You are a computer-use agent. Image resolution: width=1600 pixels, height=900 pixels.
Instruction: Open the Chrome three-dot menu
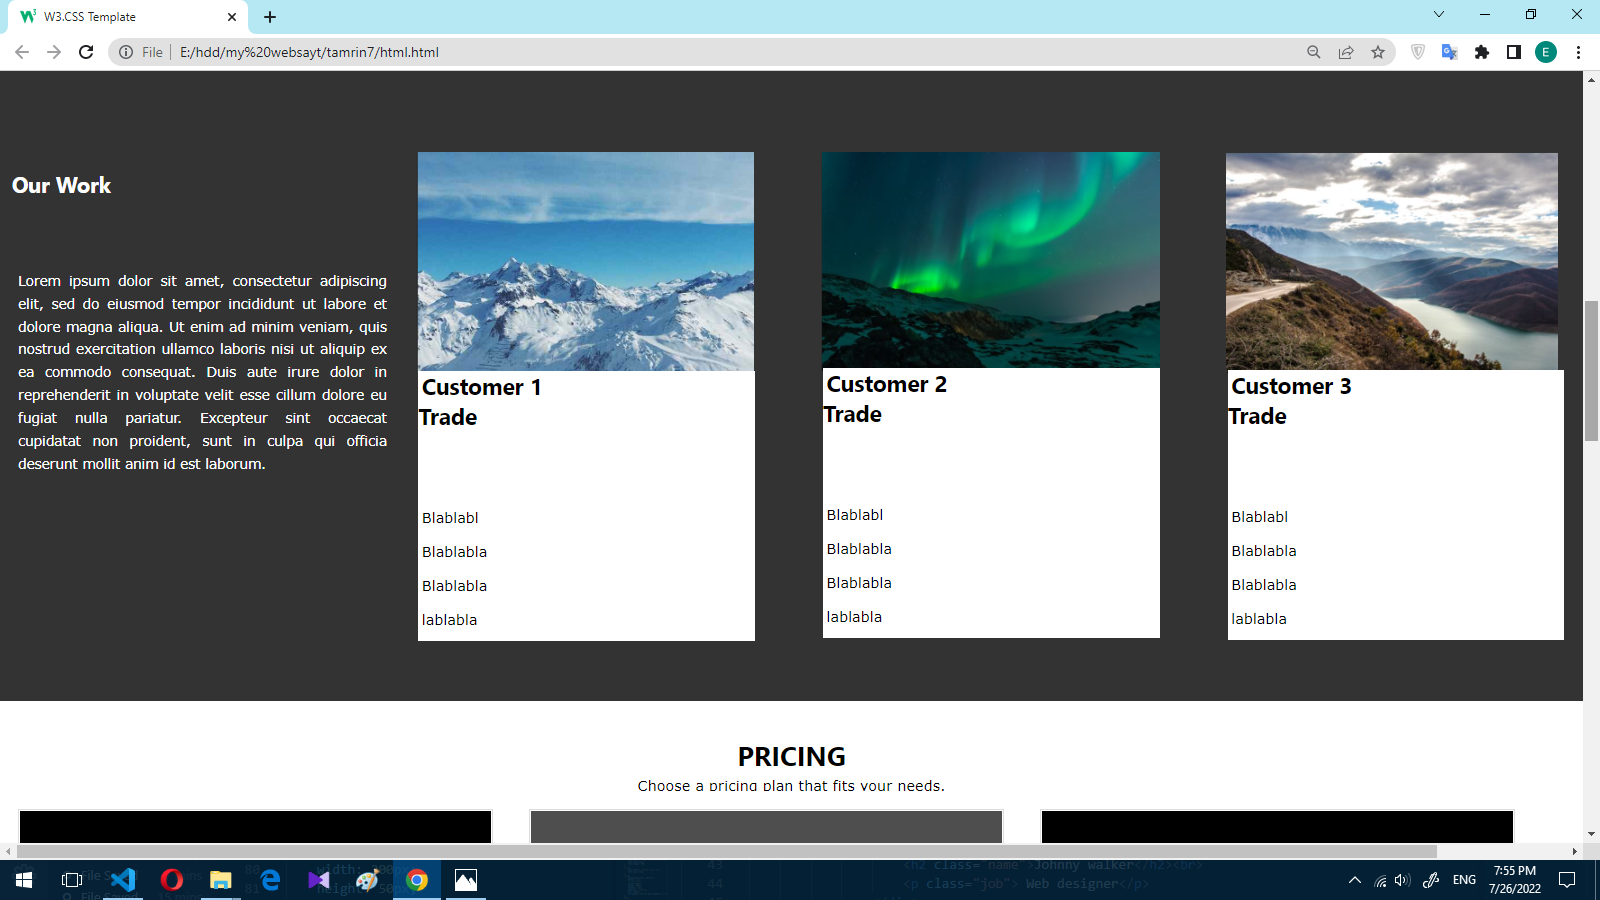[1578, 52]
